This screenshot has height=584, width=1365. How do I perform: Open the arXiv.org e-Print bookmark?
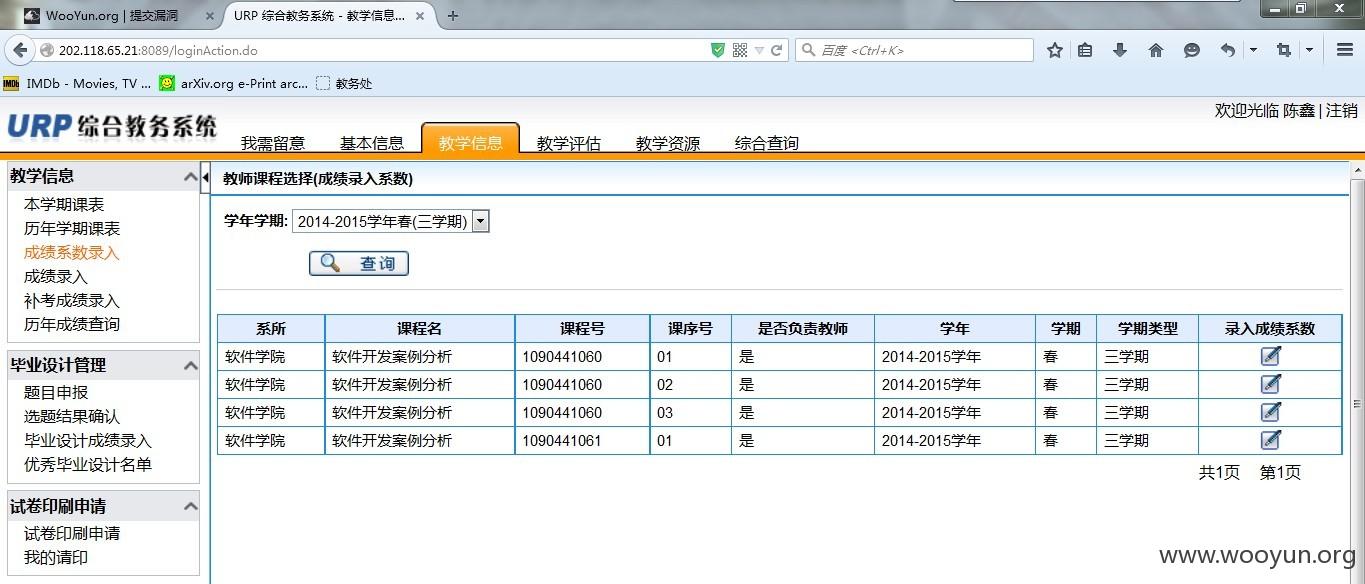click(x=234, y=84)
